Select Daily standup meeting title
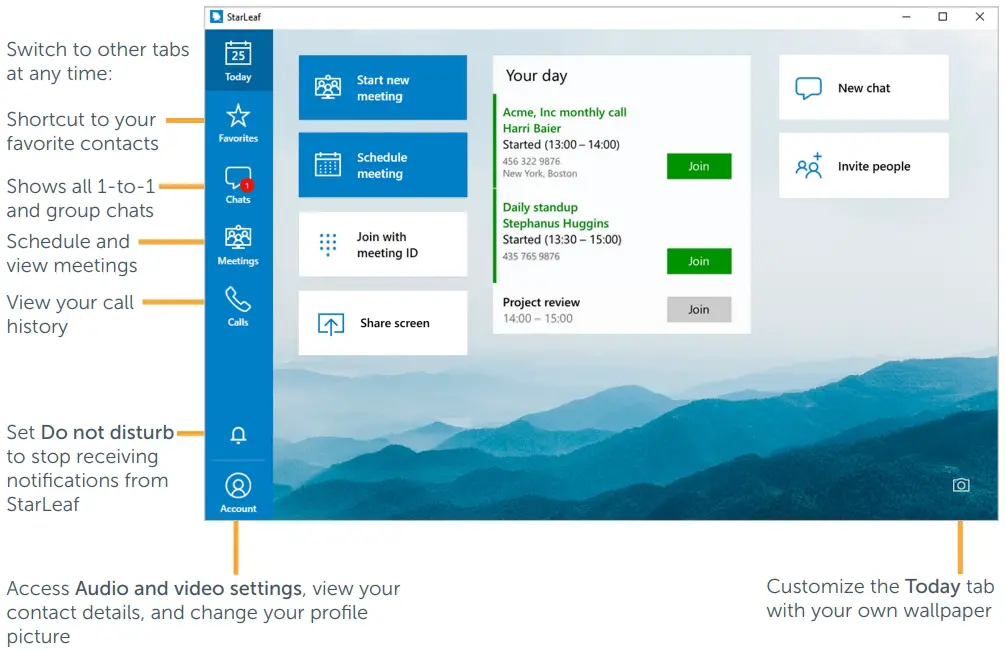The height and width of the screenshot is (650, 1005). (x=540, y=207)
